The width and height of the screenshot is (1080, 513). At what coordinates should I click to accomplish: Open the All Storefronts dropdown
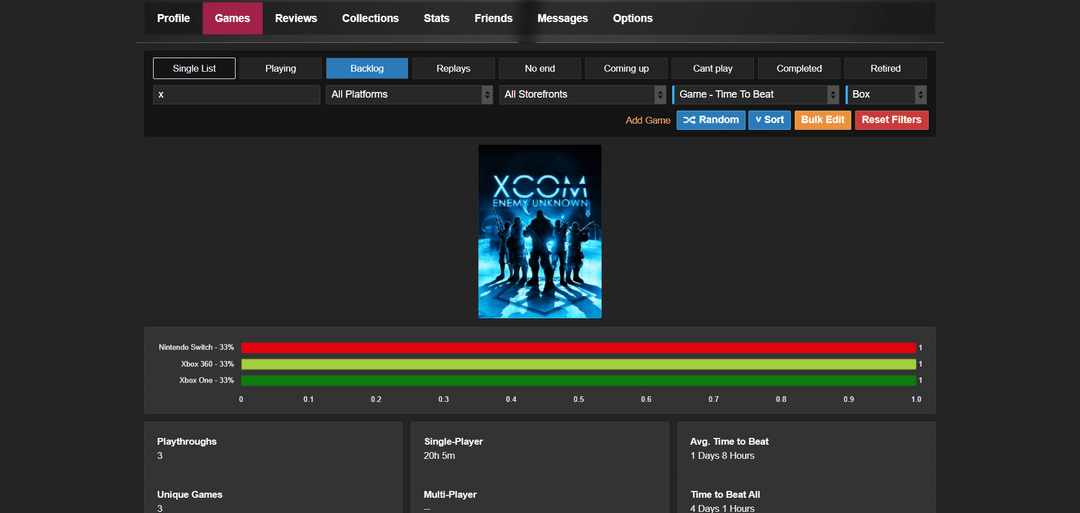[583, 95]
